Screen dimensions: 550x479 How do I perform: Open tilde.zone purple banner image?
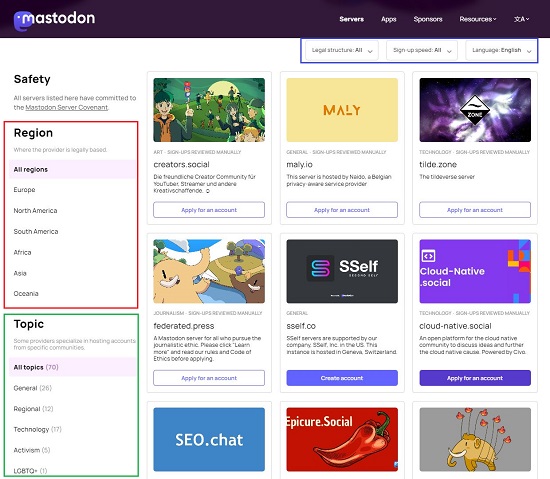coord(475,110)
